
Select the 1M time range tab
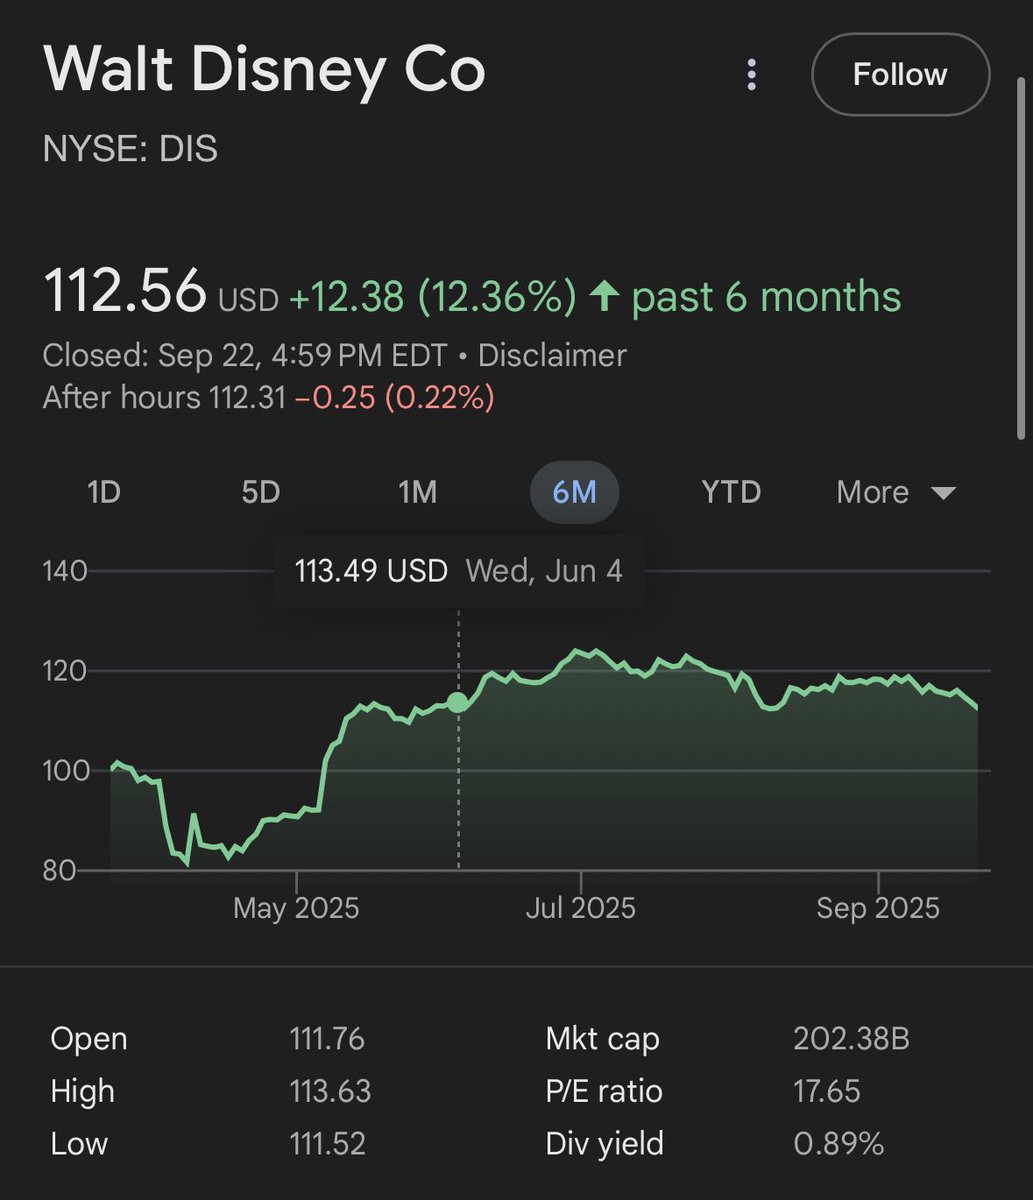tap(417, 492)
